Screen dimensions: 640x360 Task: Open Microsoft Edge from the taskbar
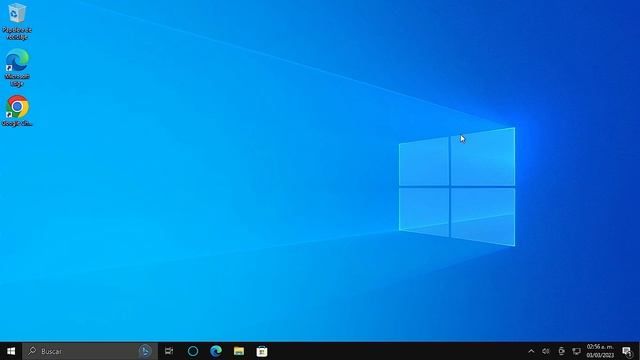[216, 351]
